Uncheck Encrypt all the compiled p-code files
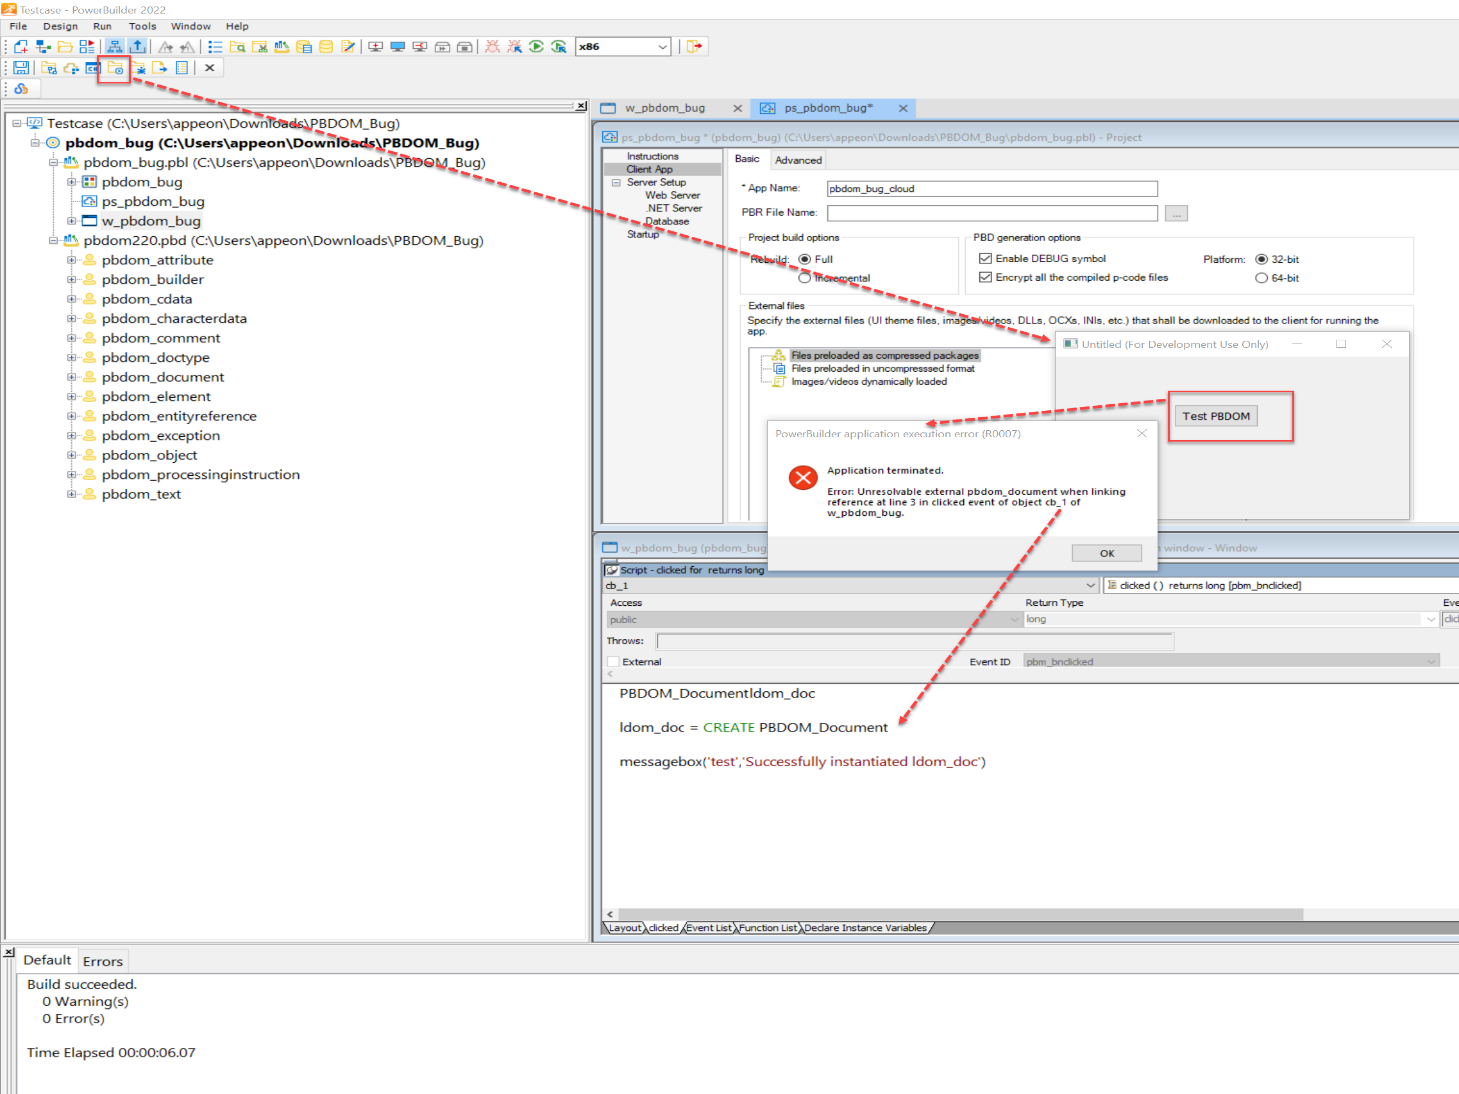 coord(985,278)
